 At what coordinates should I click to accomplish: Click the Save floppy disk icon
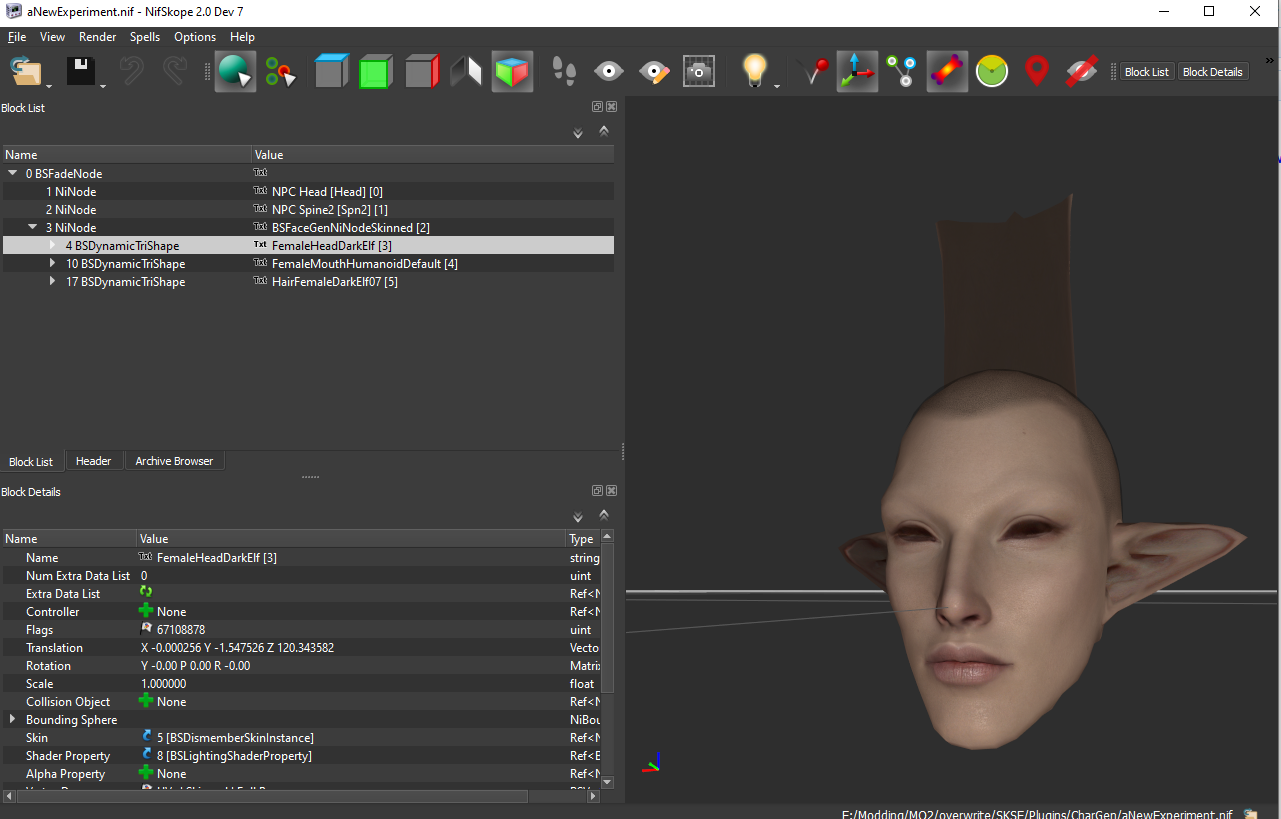point(80,72)
